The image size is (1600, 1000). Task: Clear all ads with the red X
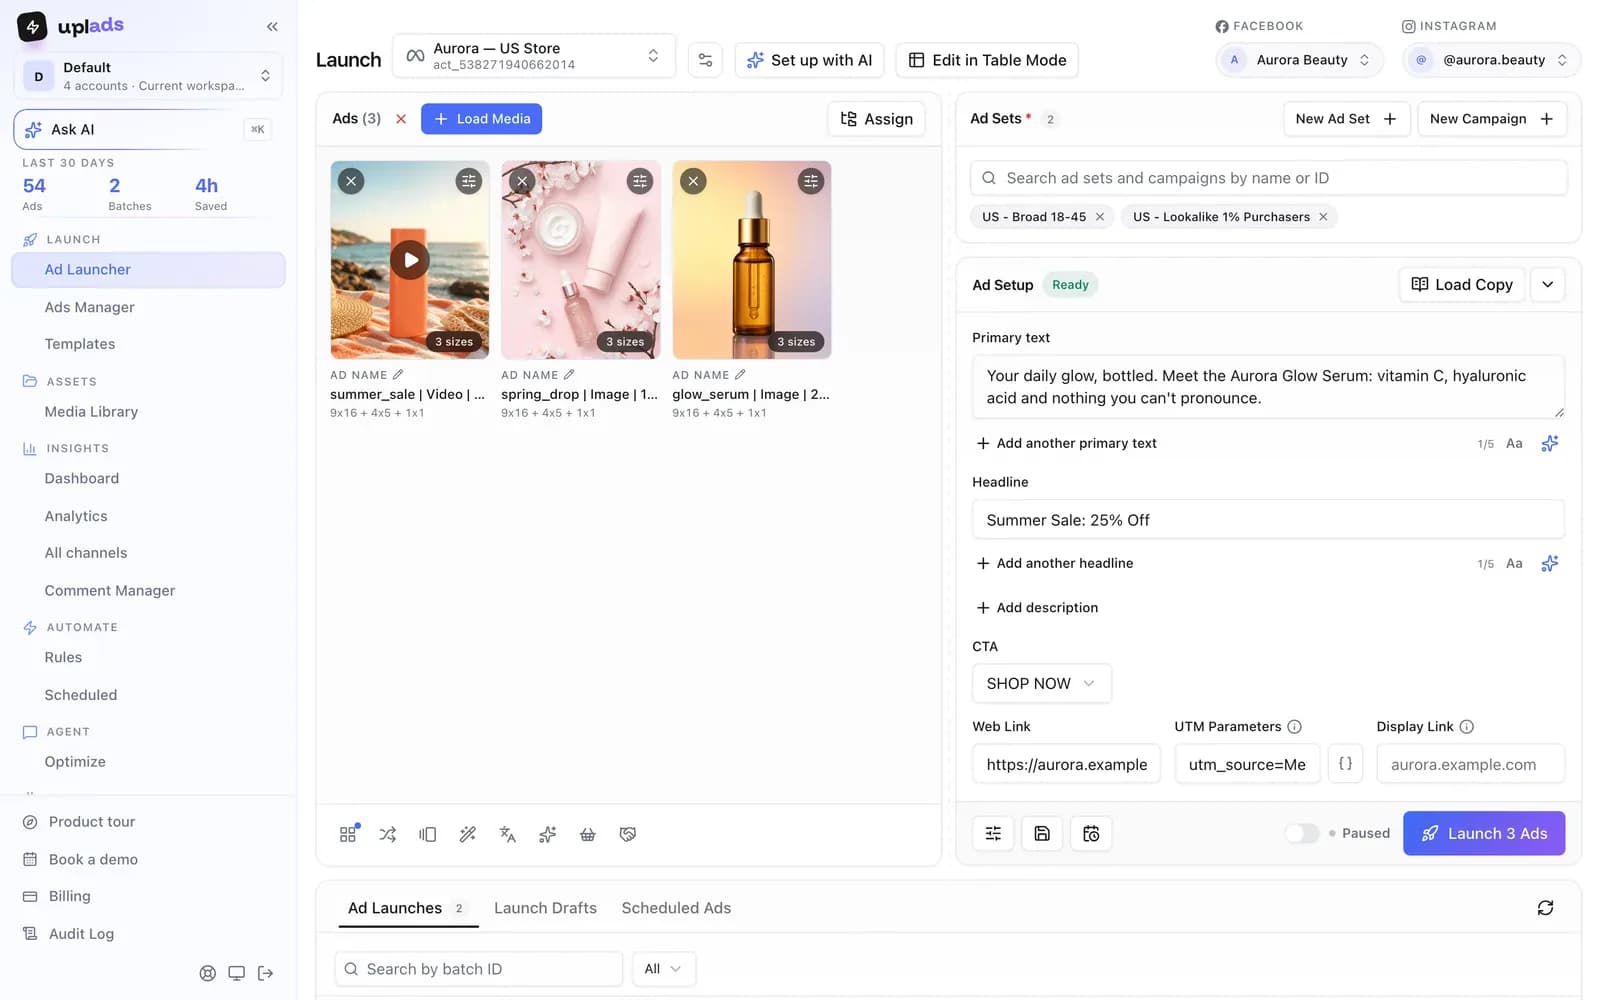tap(401, 119)
